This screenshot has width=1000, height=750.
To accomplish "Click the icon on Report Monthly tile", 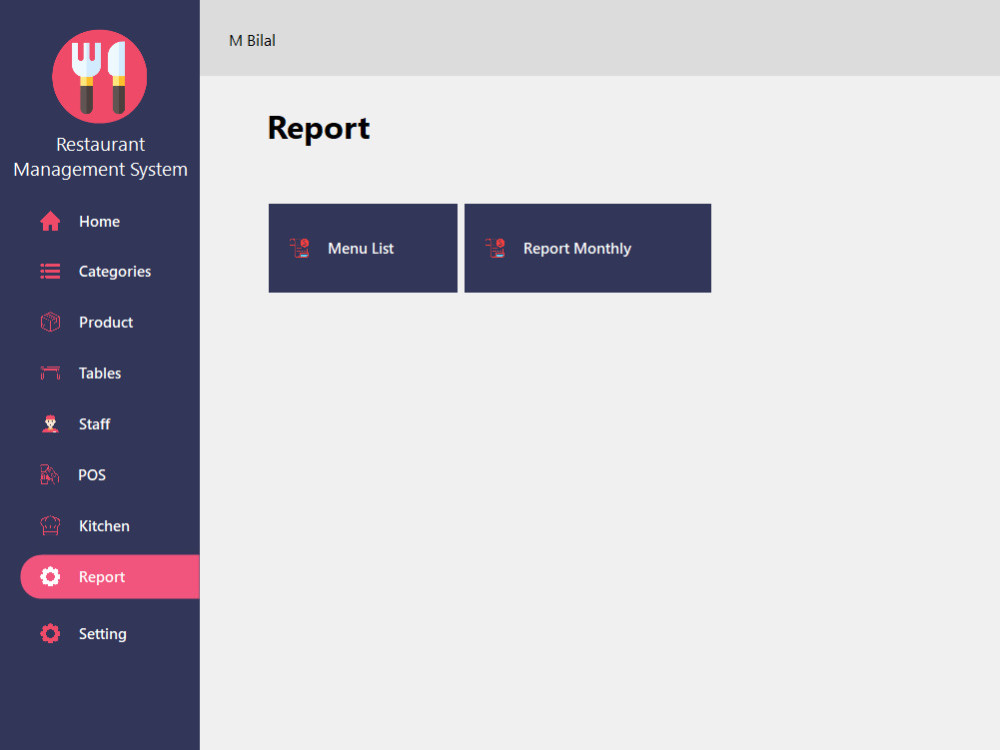I will click(496, 248).
